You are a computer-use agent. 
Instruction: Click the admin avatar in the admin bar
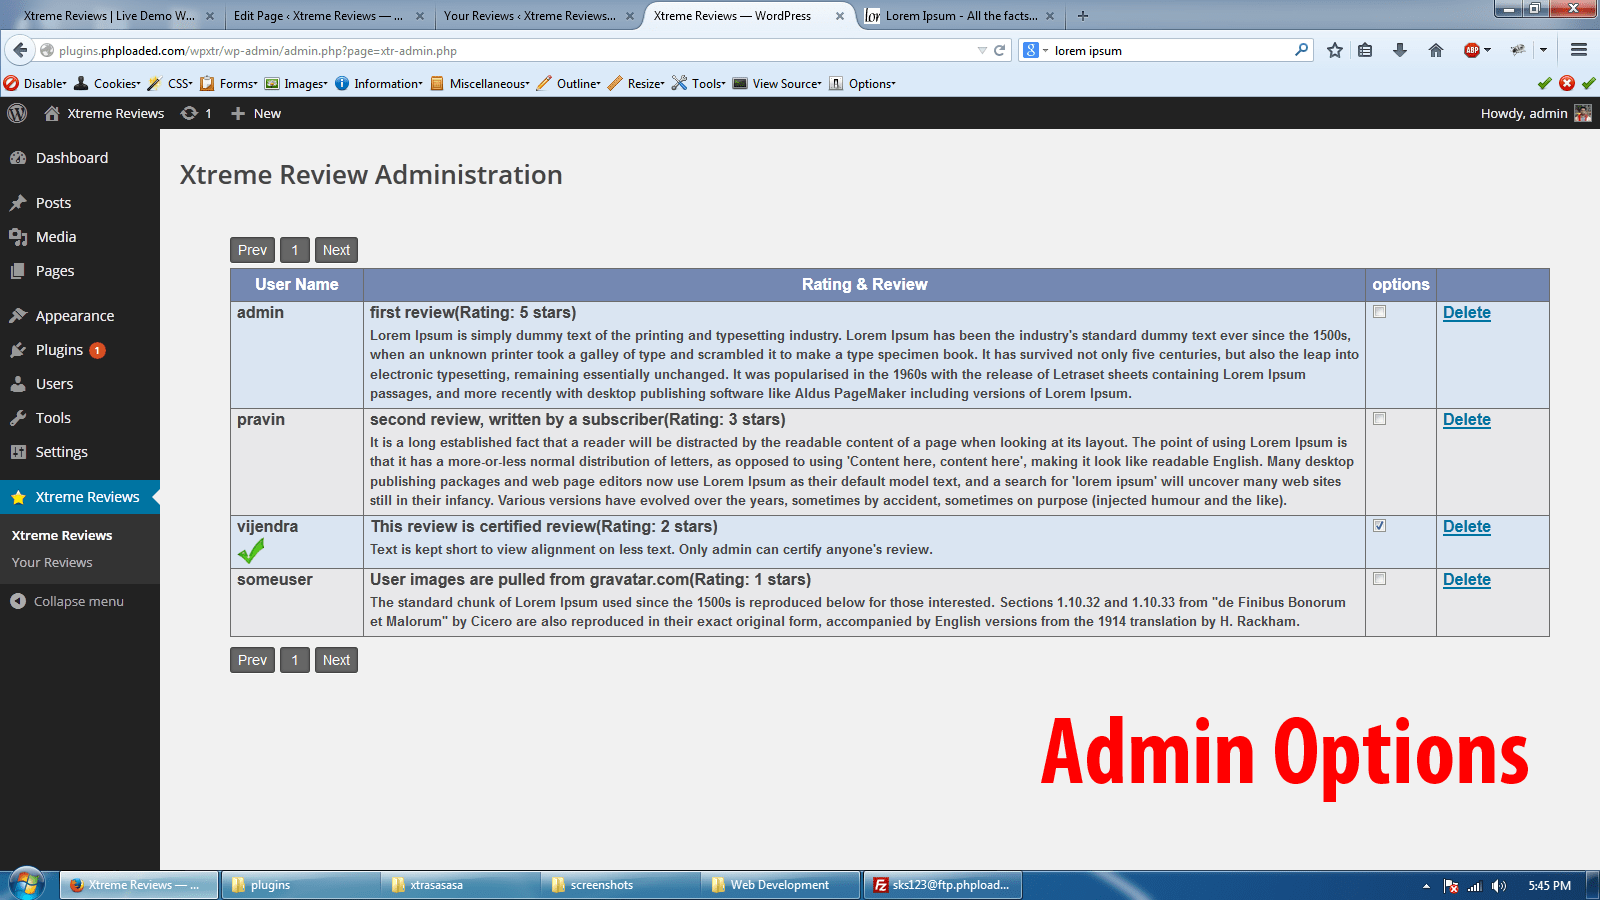pos(1583,113)
